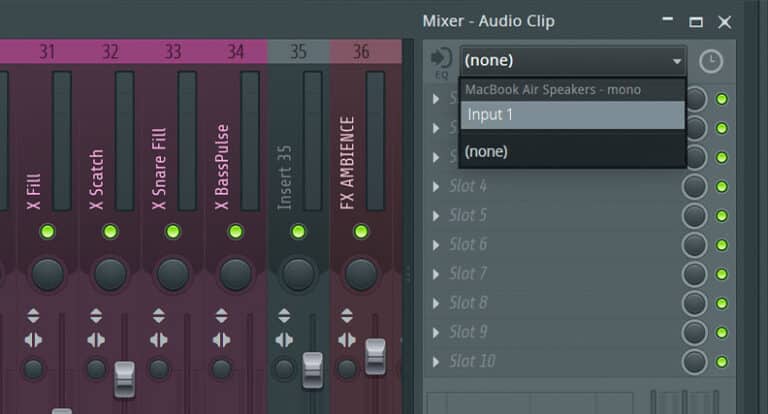Toggle the Slot 6 effect enable light
Viewport: 768px width, 414px height.
point(721,245)
